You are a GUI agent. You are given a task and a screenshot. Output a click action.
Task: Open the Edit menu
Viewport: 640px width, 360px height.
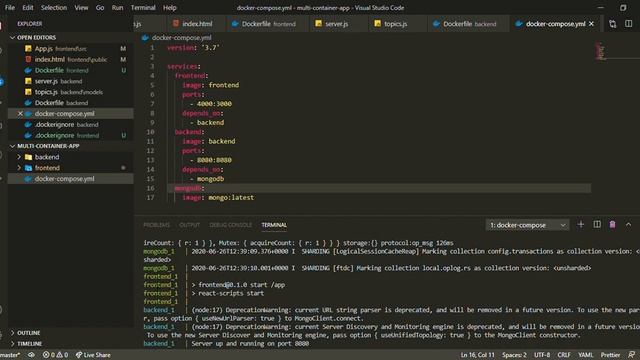[x=28, y=8]
